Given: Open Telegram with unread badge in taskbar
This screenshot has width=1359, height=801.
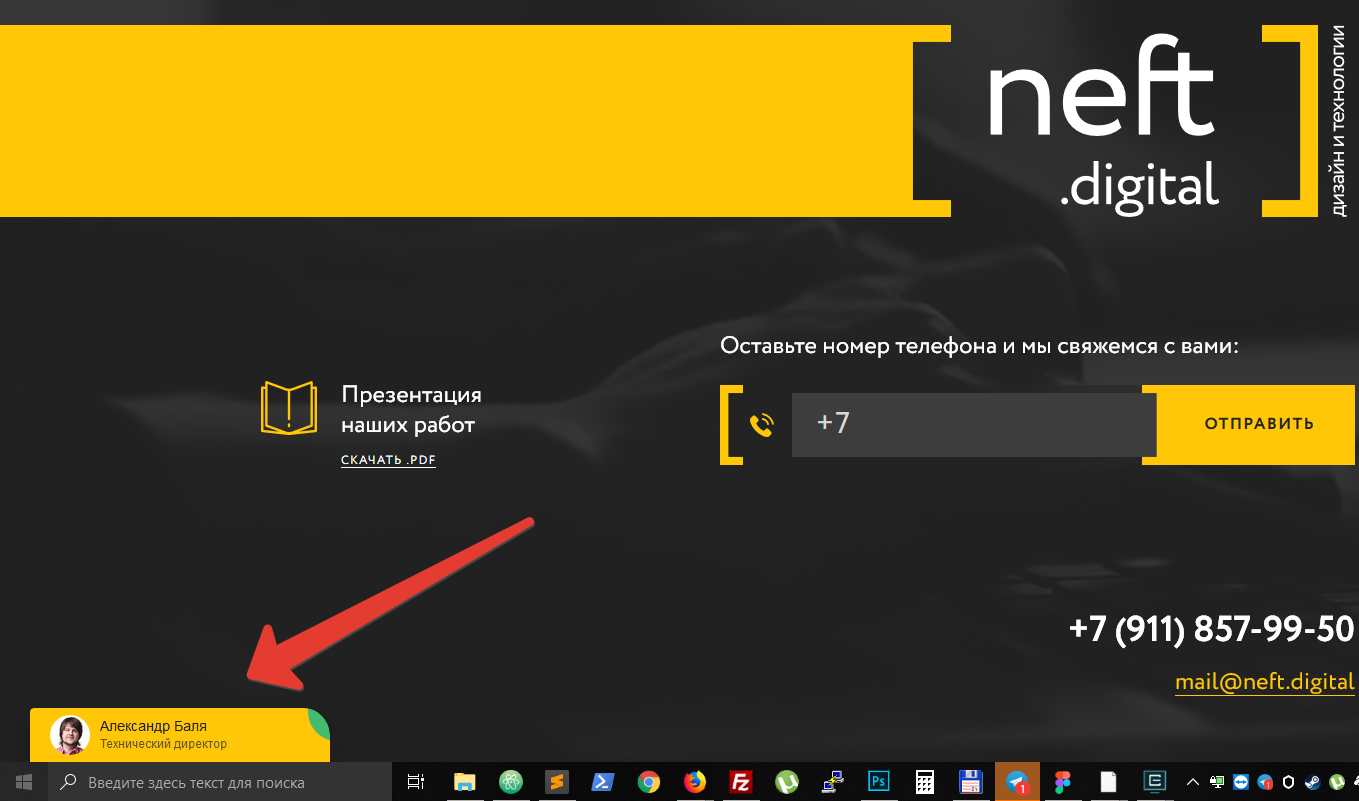Looking at the screenshot, I should click(1017, 782).
